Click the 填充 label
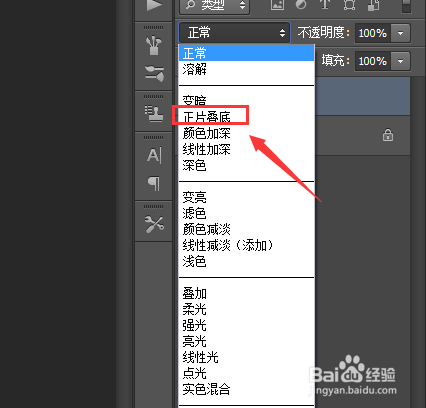This screenshot has height=408, width=426. tap(336, 61)
